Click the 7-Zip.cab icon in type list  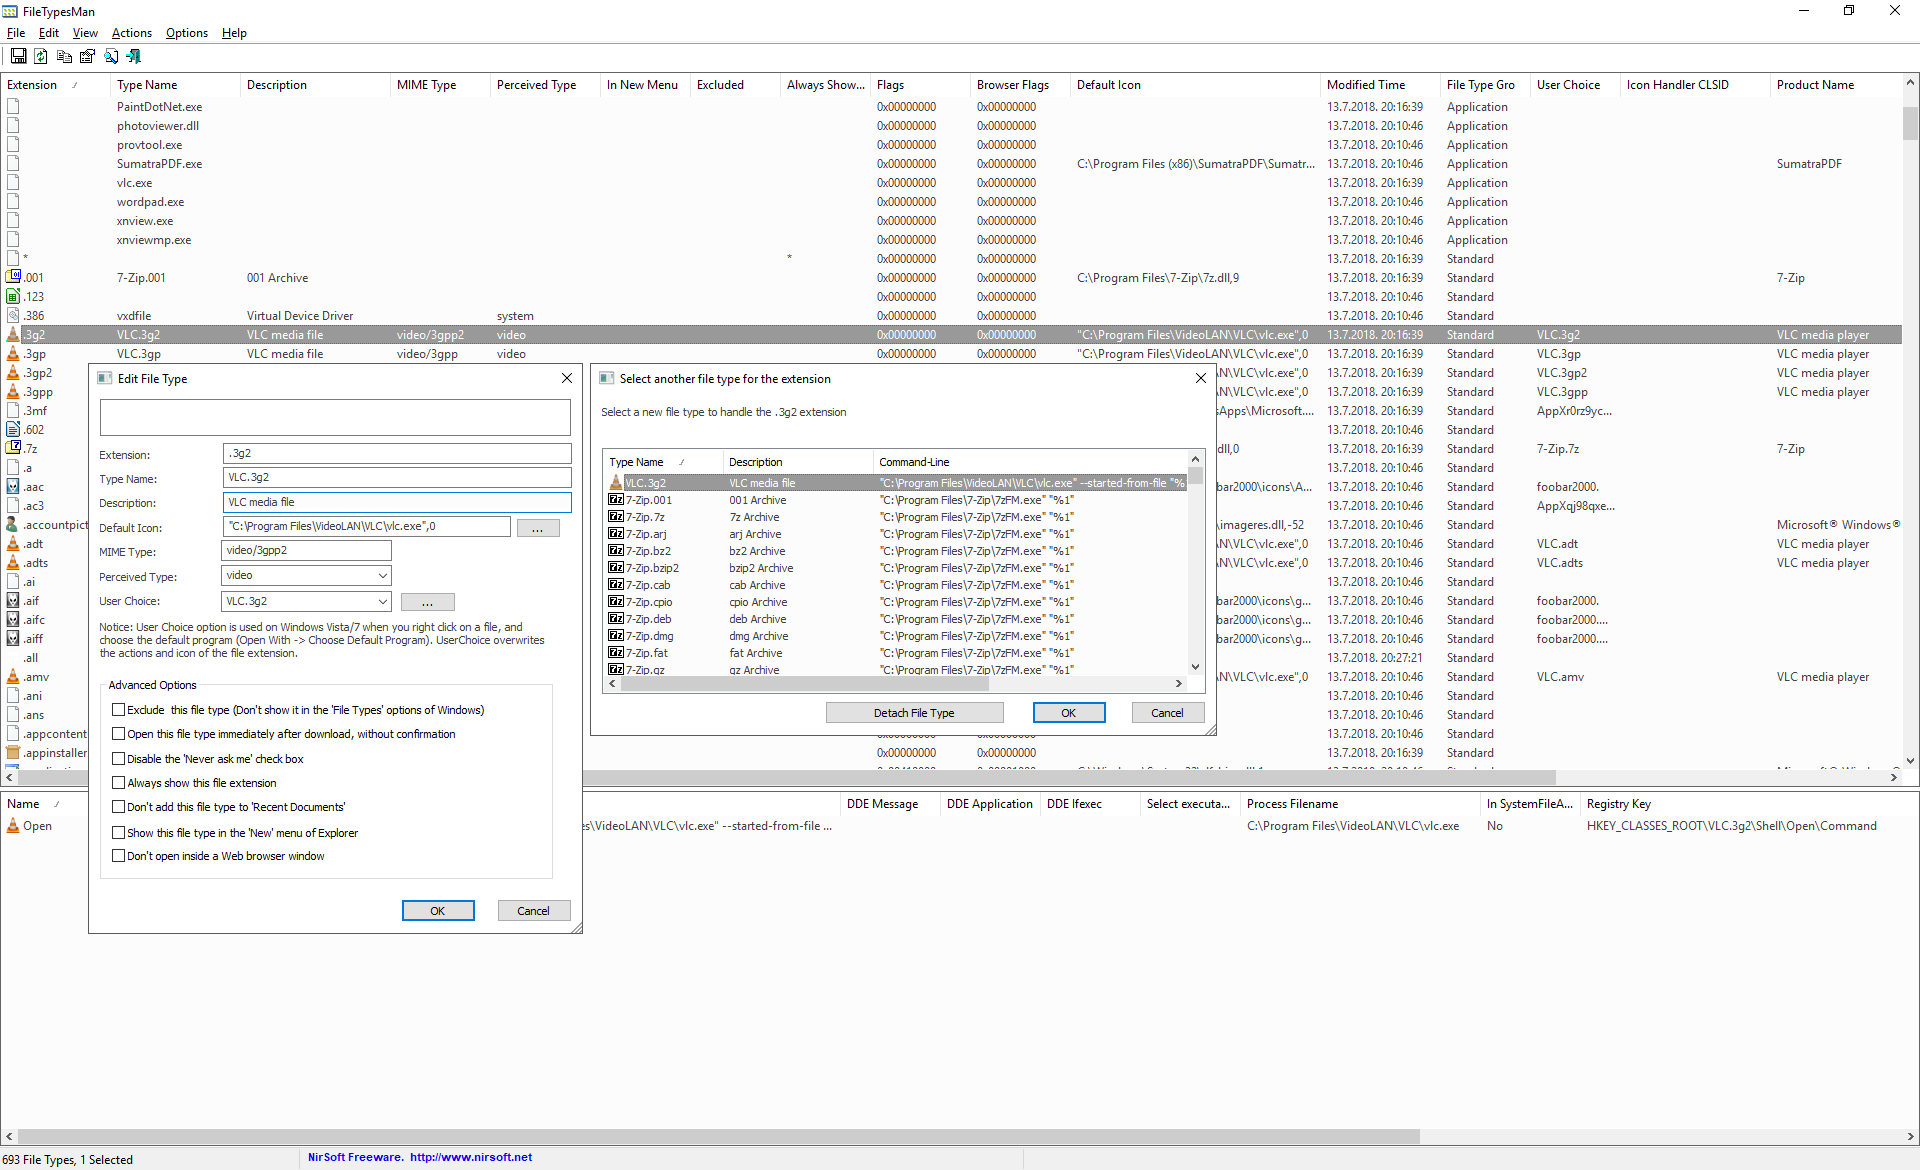pyautogui.click(x=616, y=585)
